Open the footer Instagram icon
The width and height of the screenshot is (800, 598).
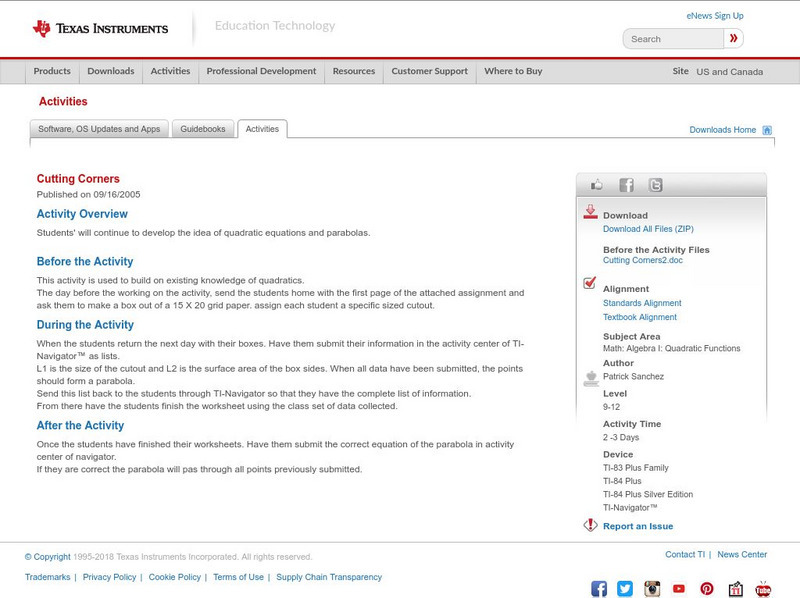(652, 589)
